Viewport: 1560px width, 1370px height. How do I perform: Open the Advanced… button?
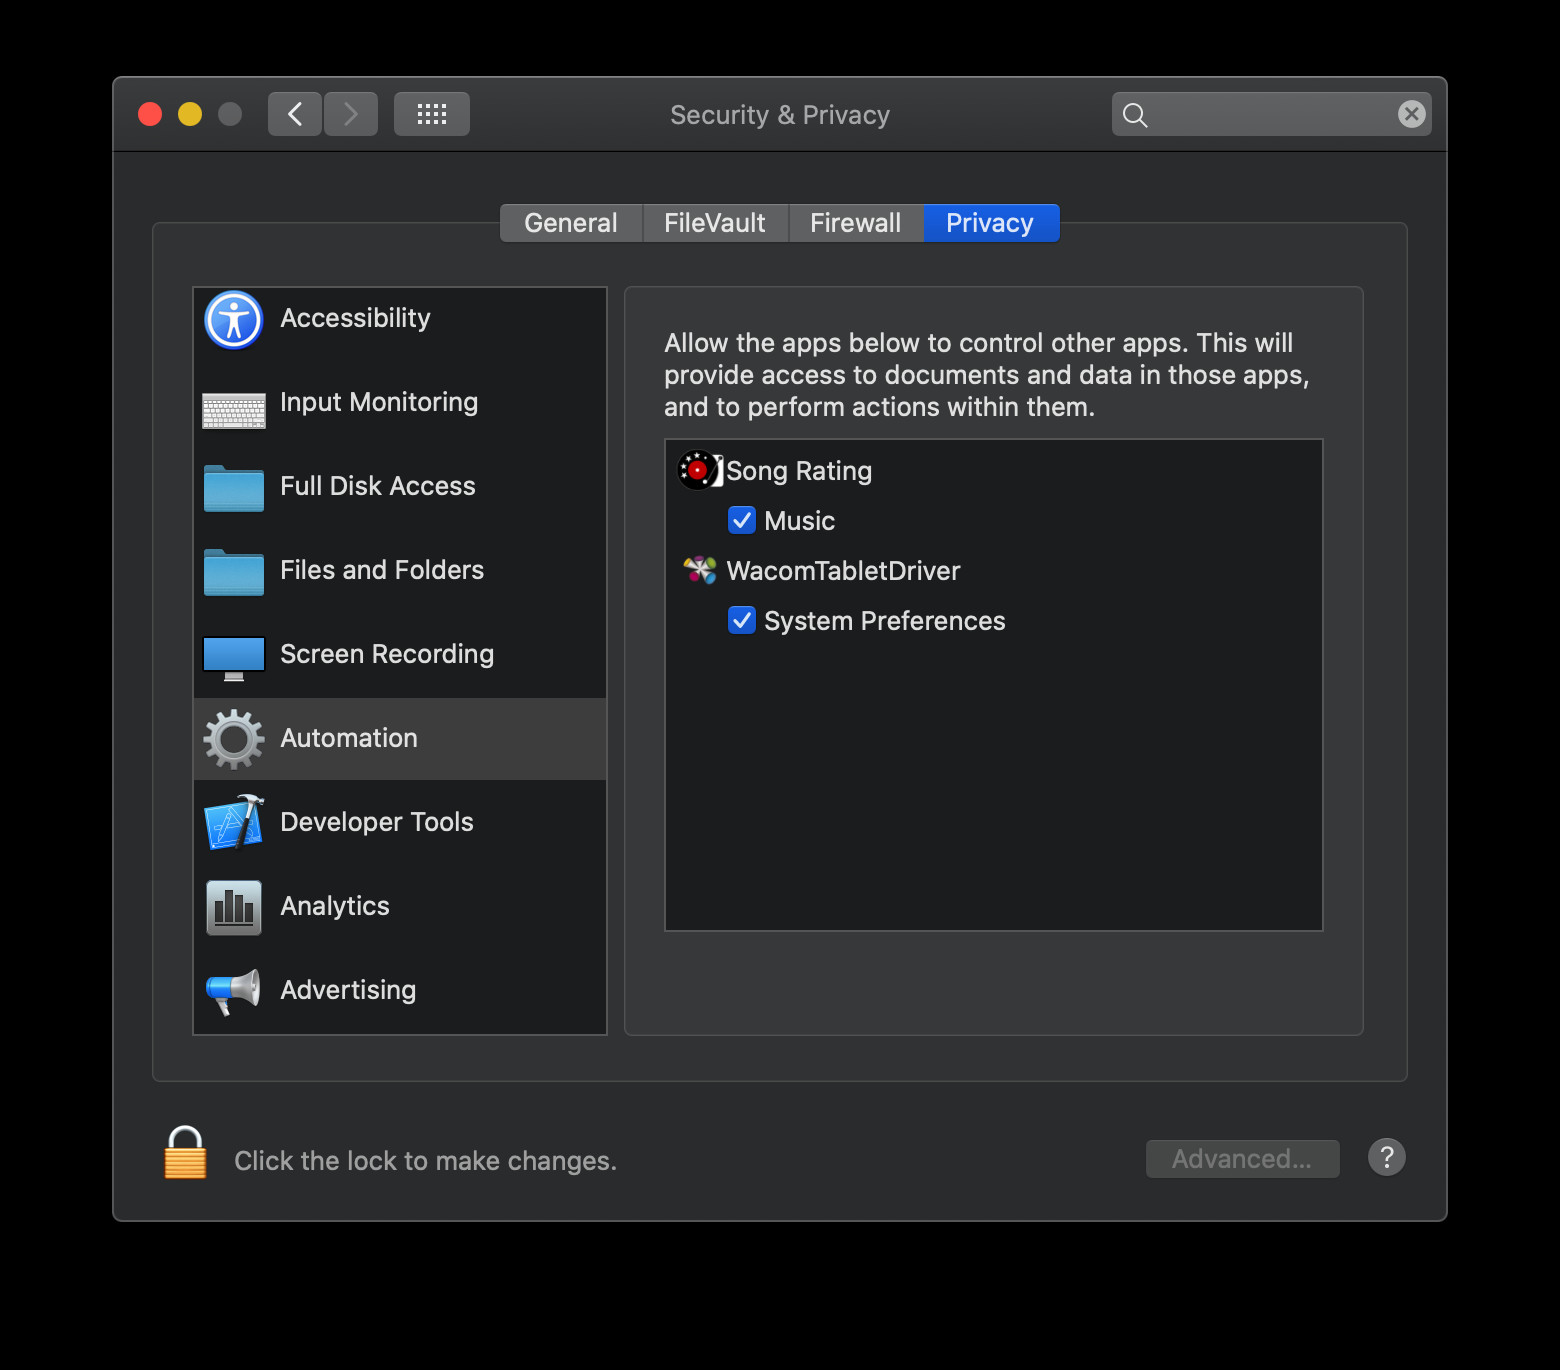(x=1242, y=1159)
